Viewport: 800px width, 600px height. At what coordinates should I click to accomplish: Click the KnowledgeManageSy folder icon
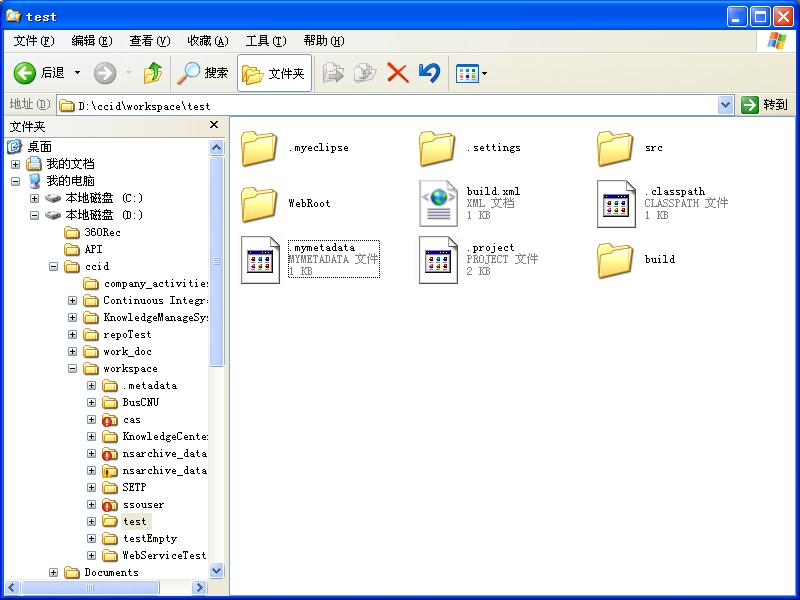pyautogui.click(x=91, y=318)
